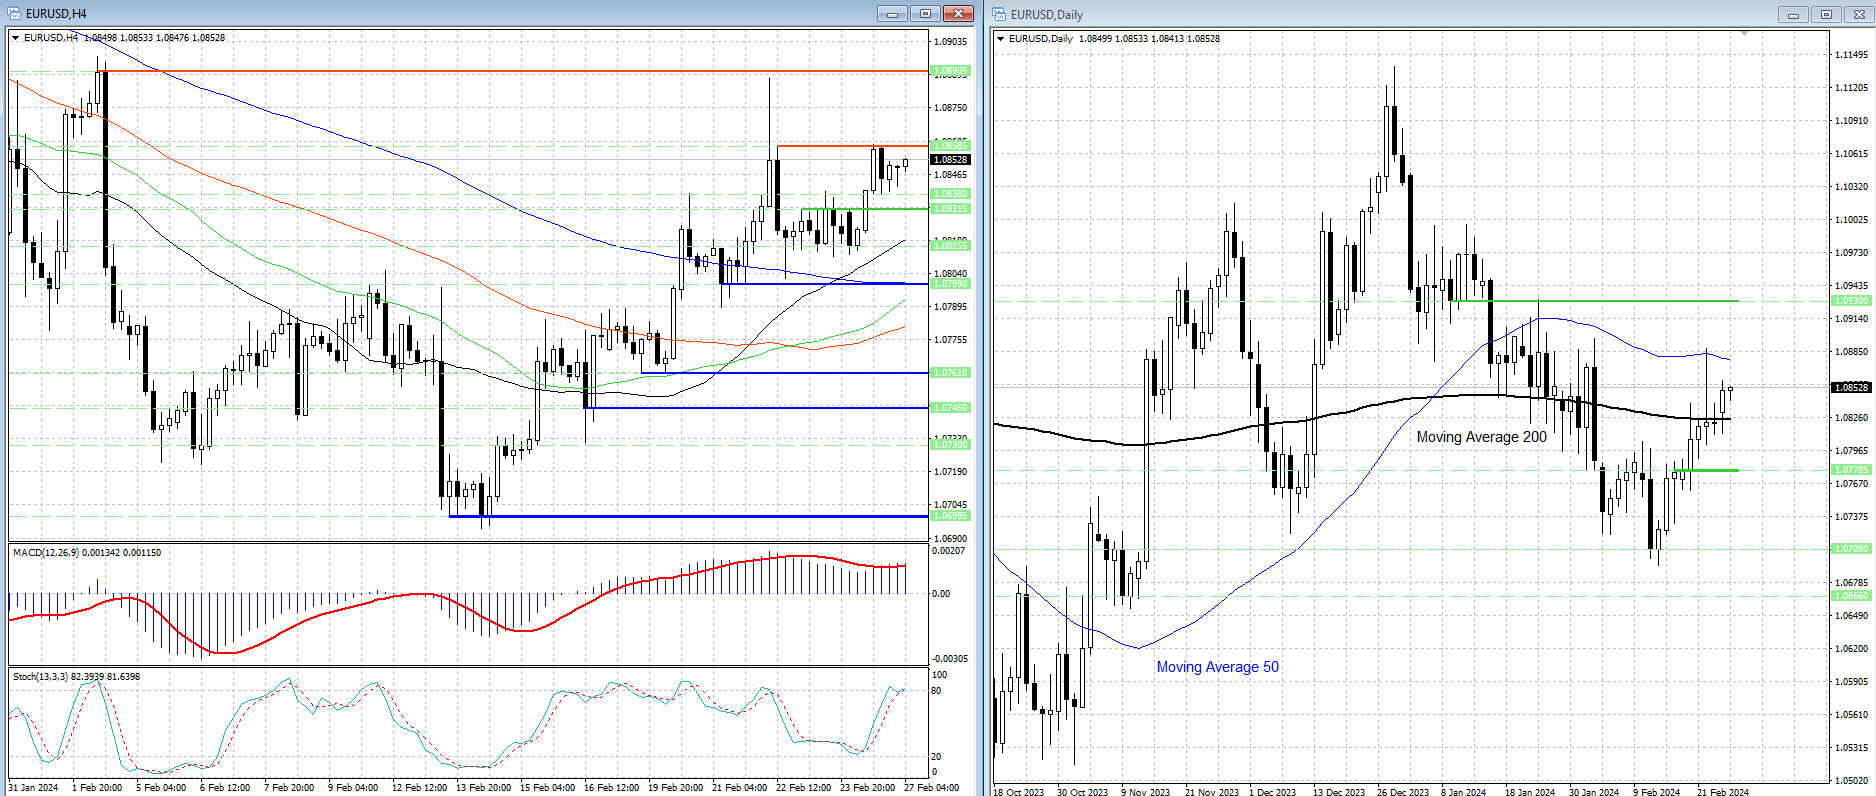Screen dimensions: 1876x796
Task: Click the EURUSD,H4 window chart icon
Action: tap(14, 14)
